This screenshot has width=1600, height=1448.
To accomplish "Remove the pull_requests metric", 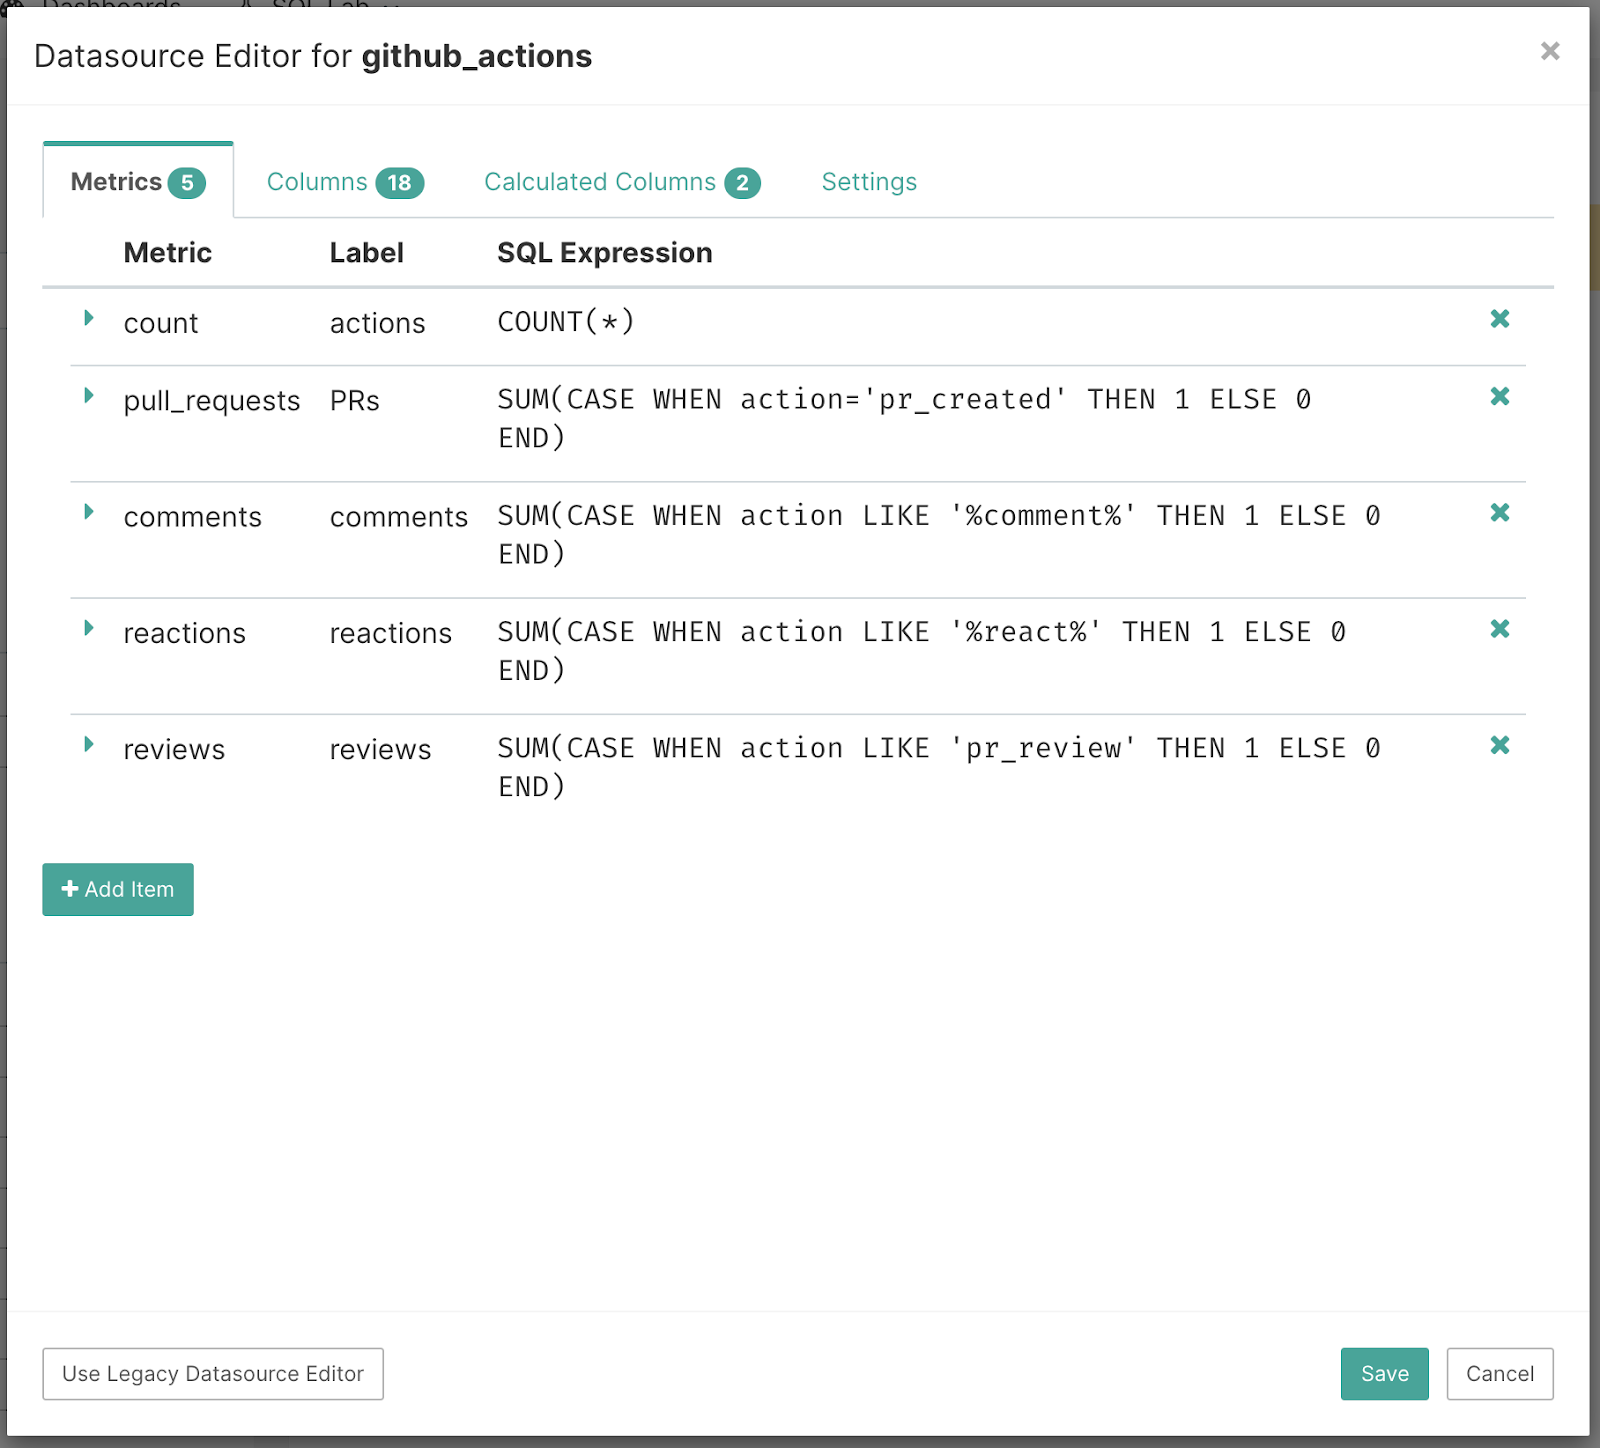I will pyautogui.click(x=1499, y=397).
